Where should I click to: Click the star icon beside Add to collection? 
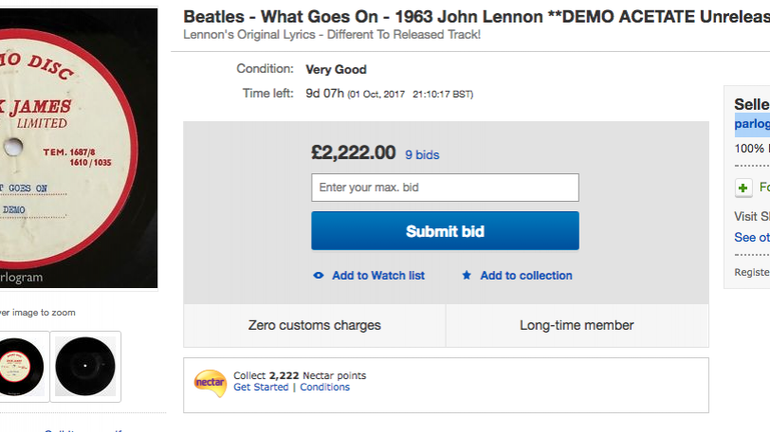pos(466,276)
